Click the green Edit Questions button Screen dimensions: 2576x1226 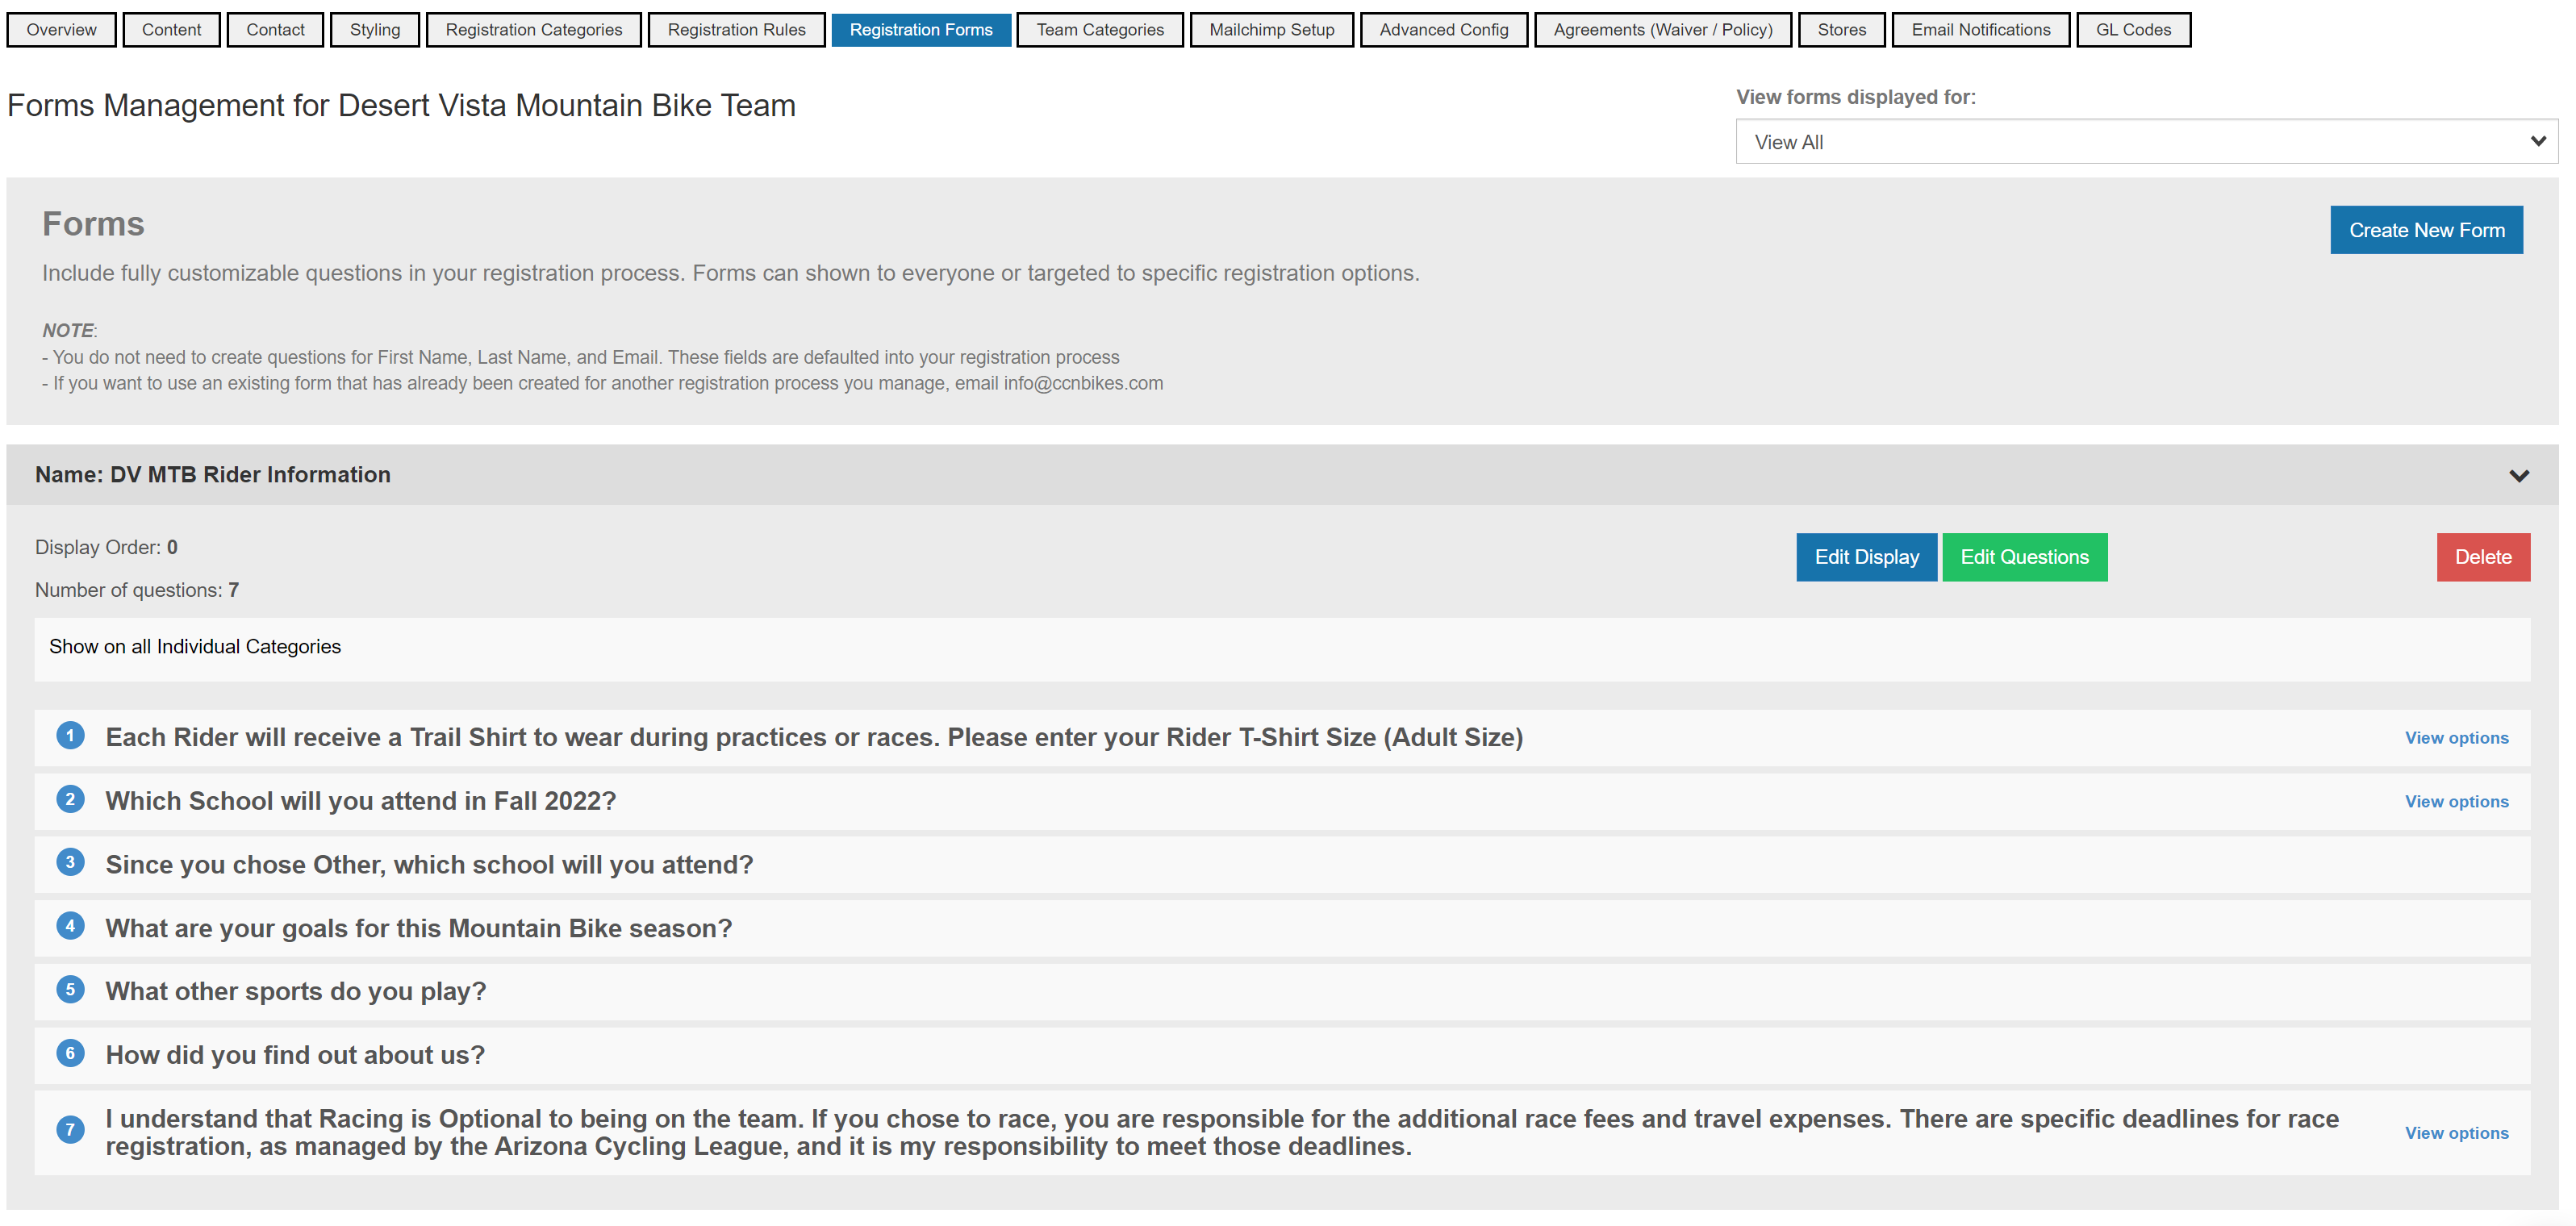(2023, 557)
